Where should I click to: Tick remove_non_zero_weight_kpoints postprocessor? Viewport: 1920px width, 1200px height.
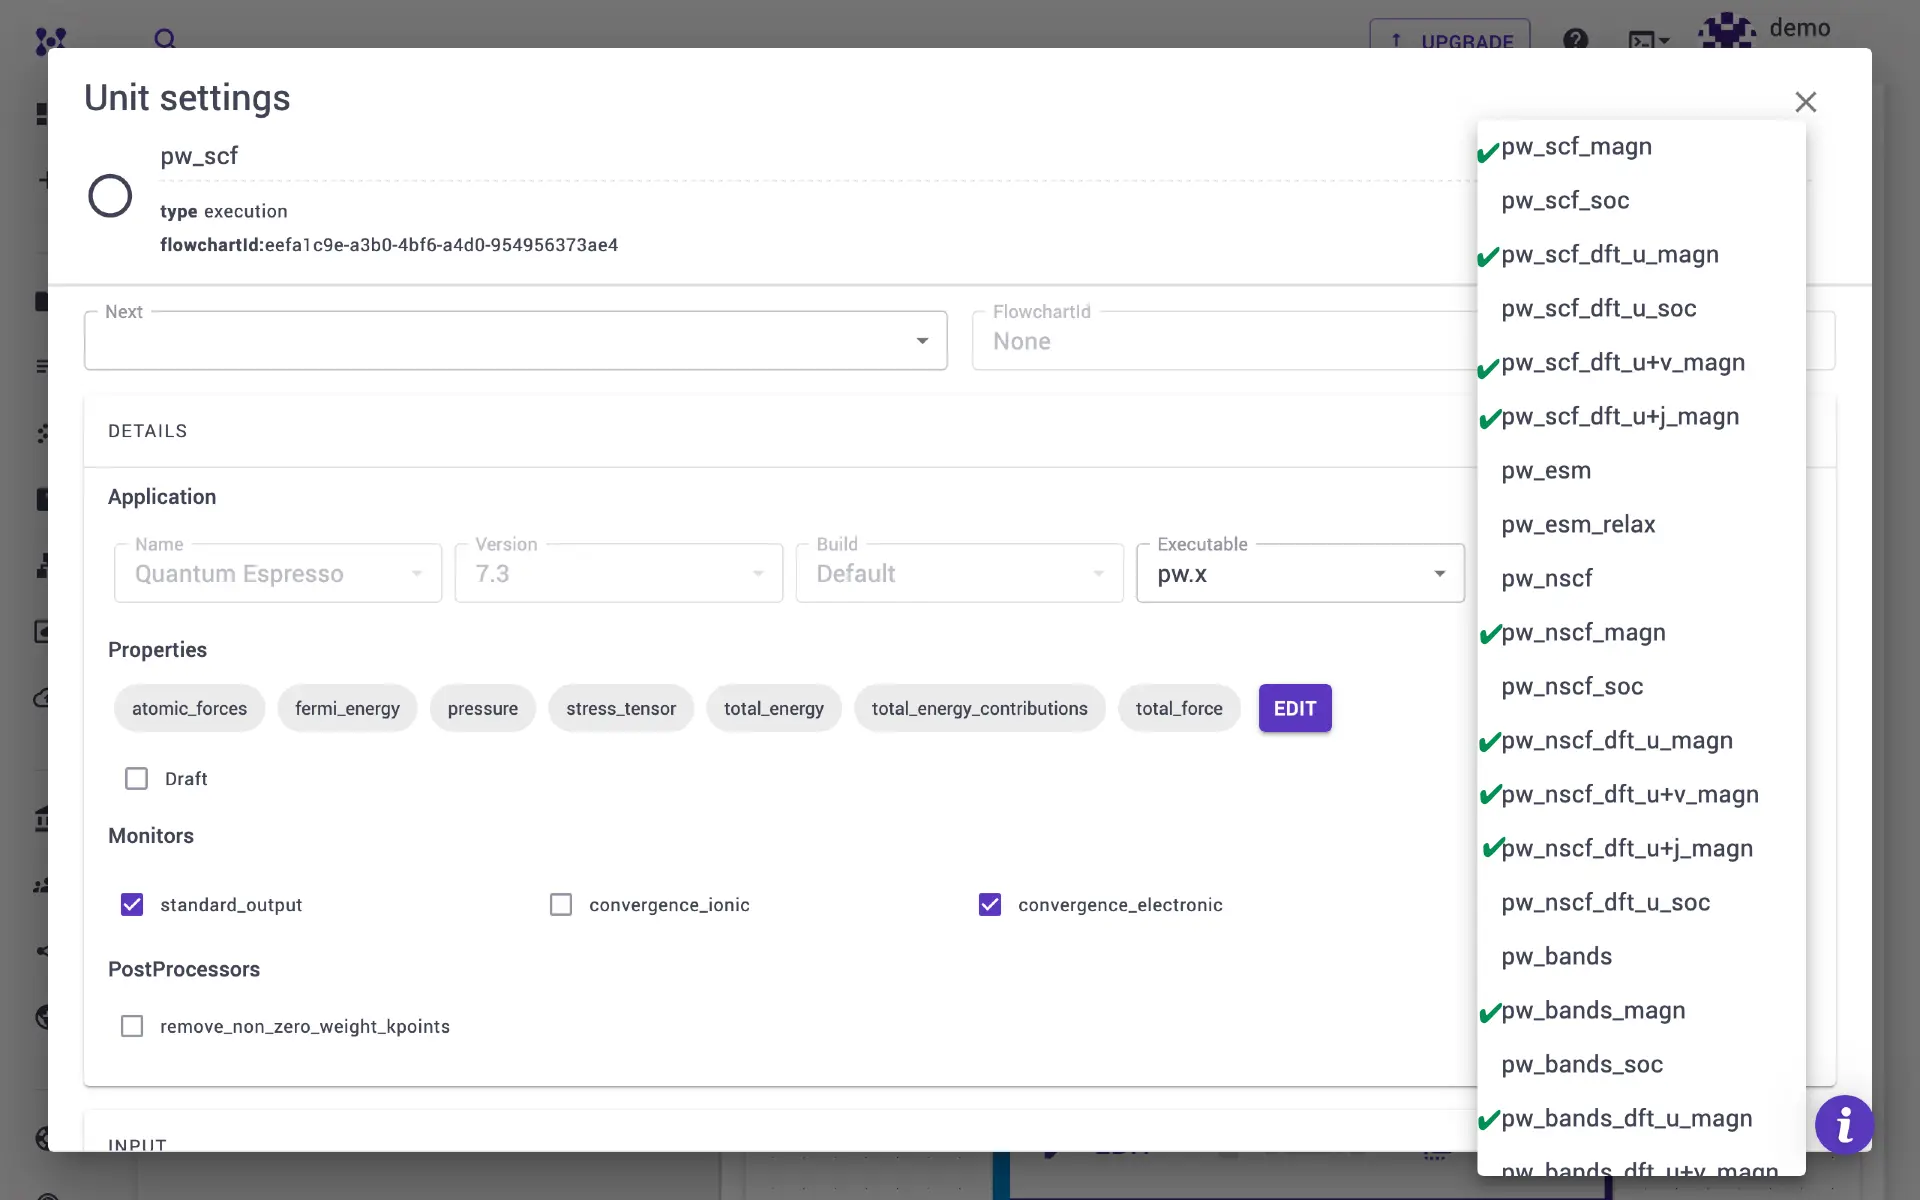tap(132, 1026)
